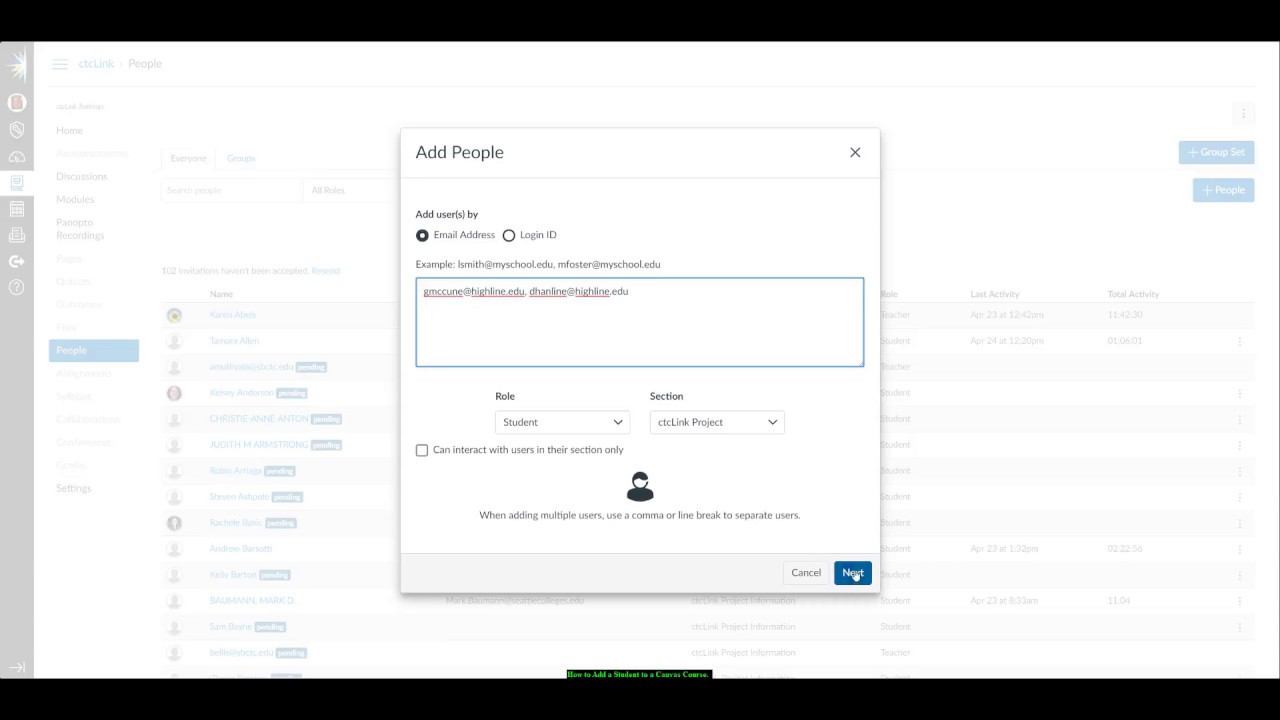Click the Canvas logo in the global sidebar
The height and width of the screenshot is (720, 1280).
click(17, 65)
